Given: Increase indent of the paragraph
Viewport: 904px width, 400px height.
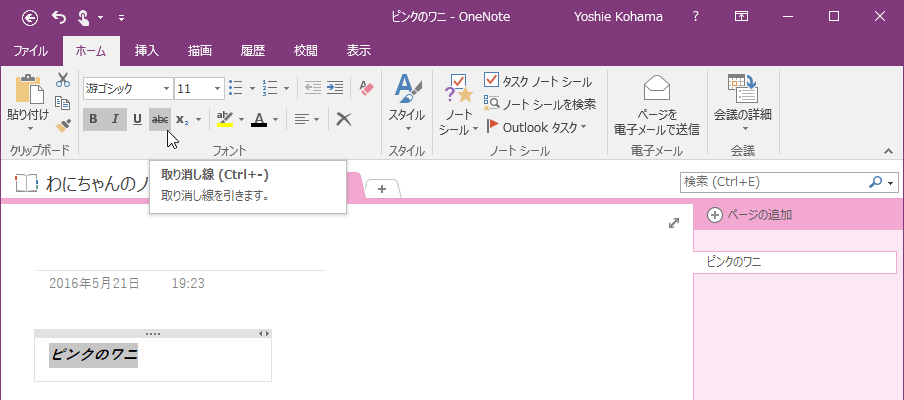Looking at the screenshot, I should coord(334,88).
